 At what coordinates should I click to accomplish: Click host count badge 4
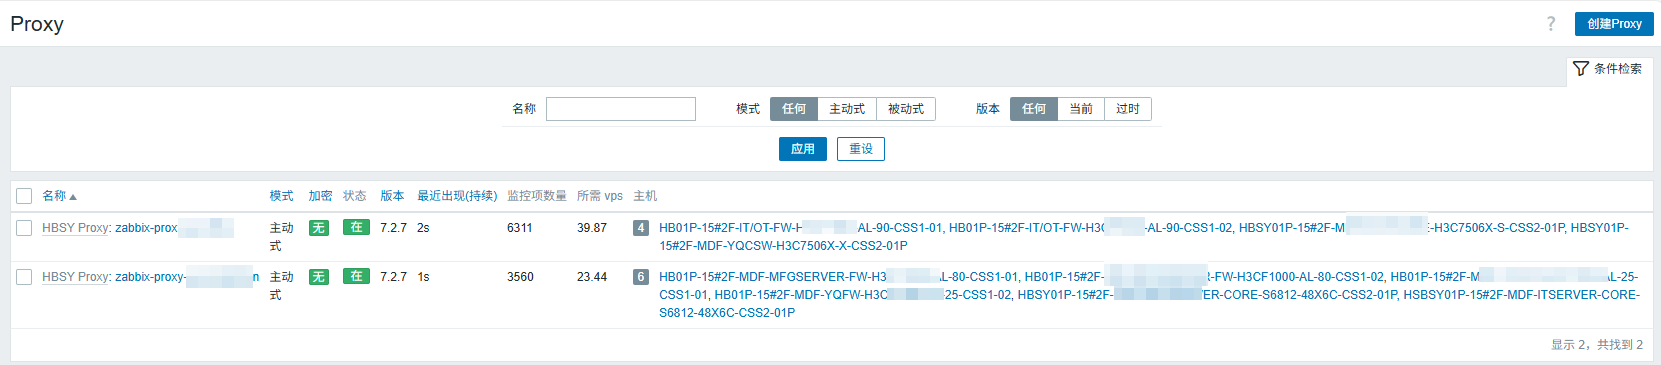(x=641, y=228)
